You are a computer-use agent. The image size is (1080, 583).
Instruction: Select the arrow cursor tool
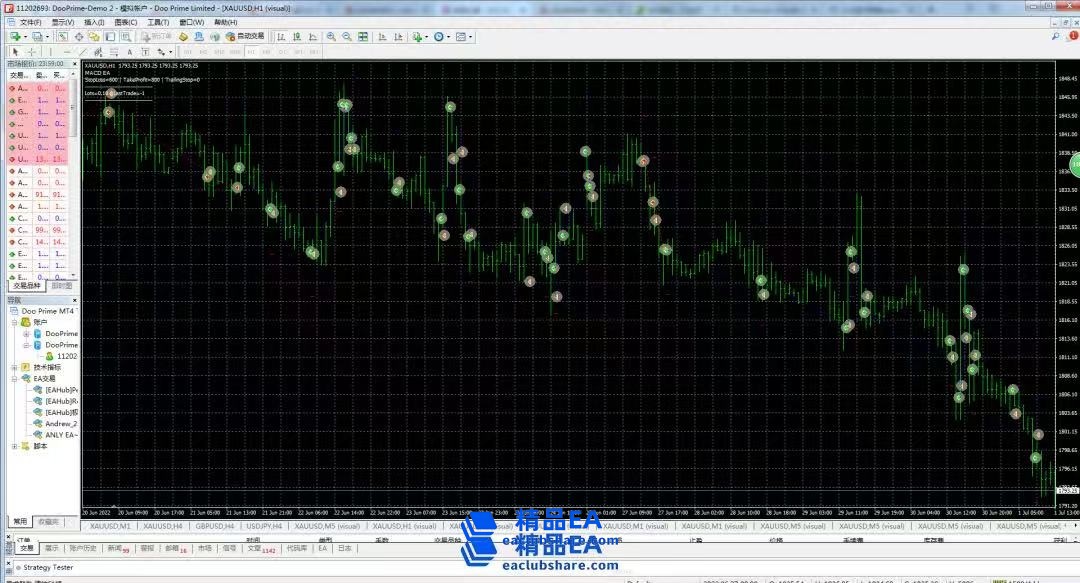[x=15, y=51]
